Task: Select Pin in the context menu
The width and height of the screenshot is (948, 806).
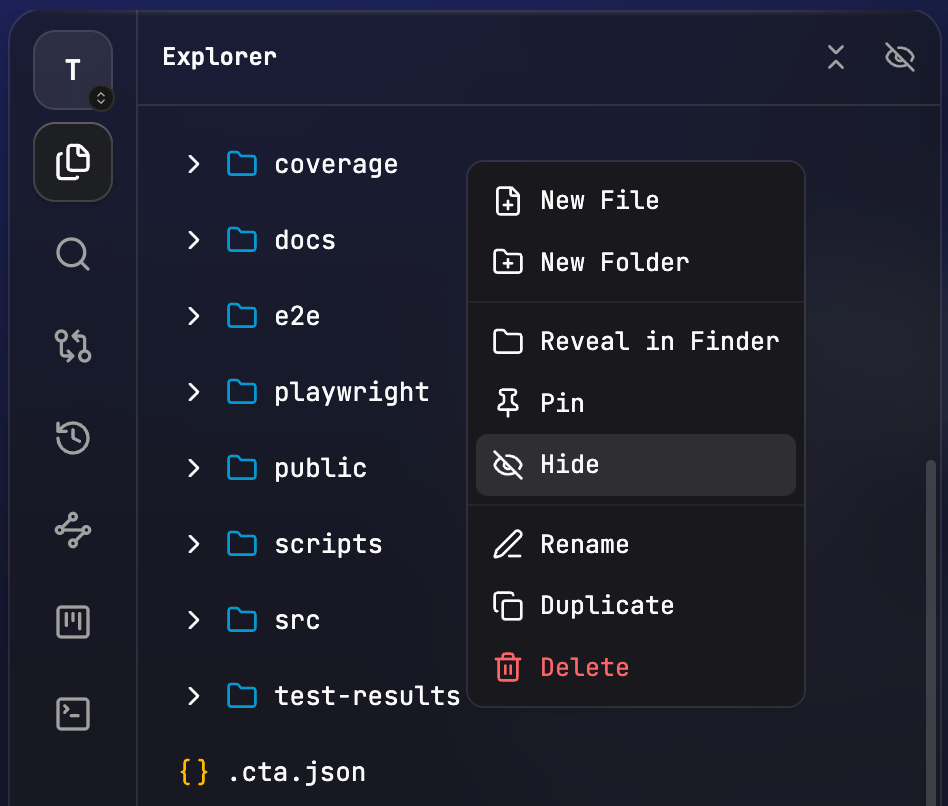Action: [x=636, y=403]
